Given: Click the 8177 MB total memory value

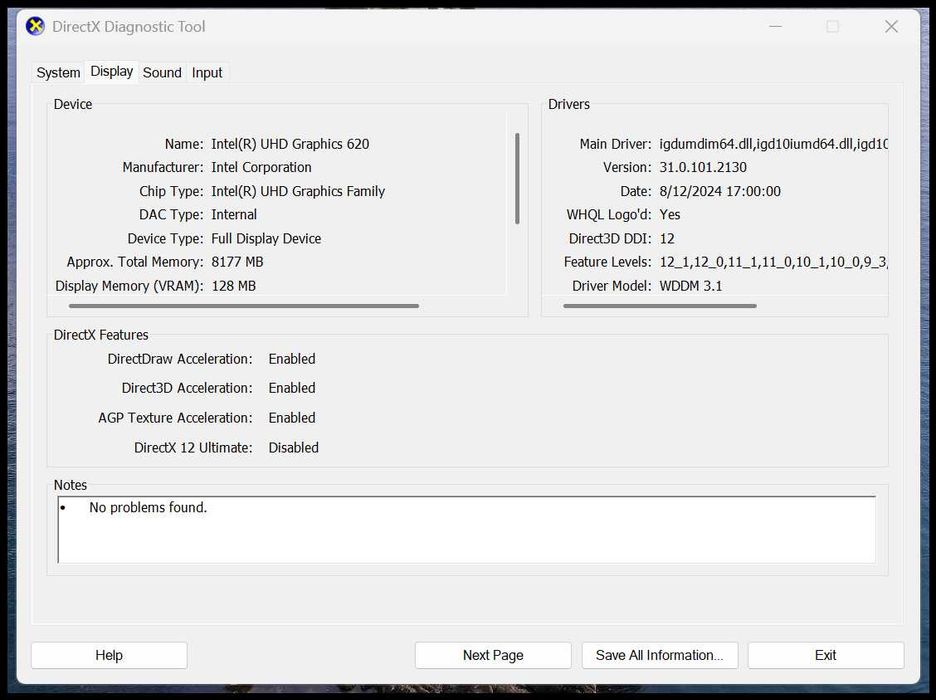Looking at the screenshot, I should [x=237, y=262].
